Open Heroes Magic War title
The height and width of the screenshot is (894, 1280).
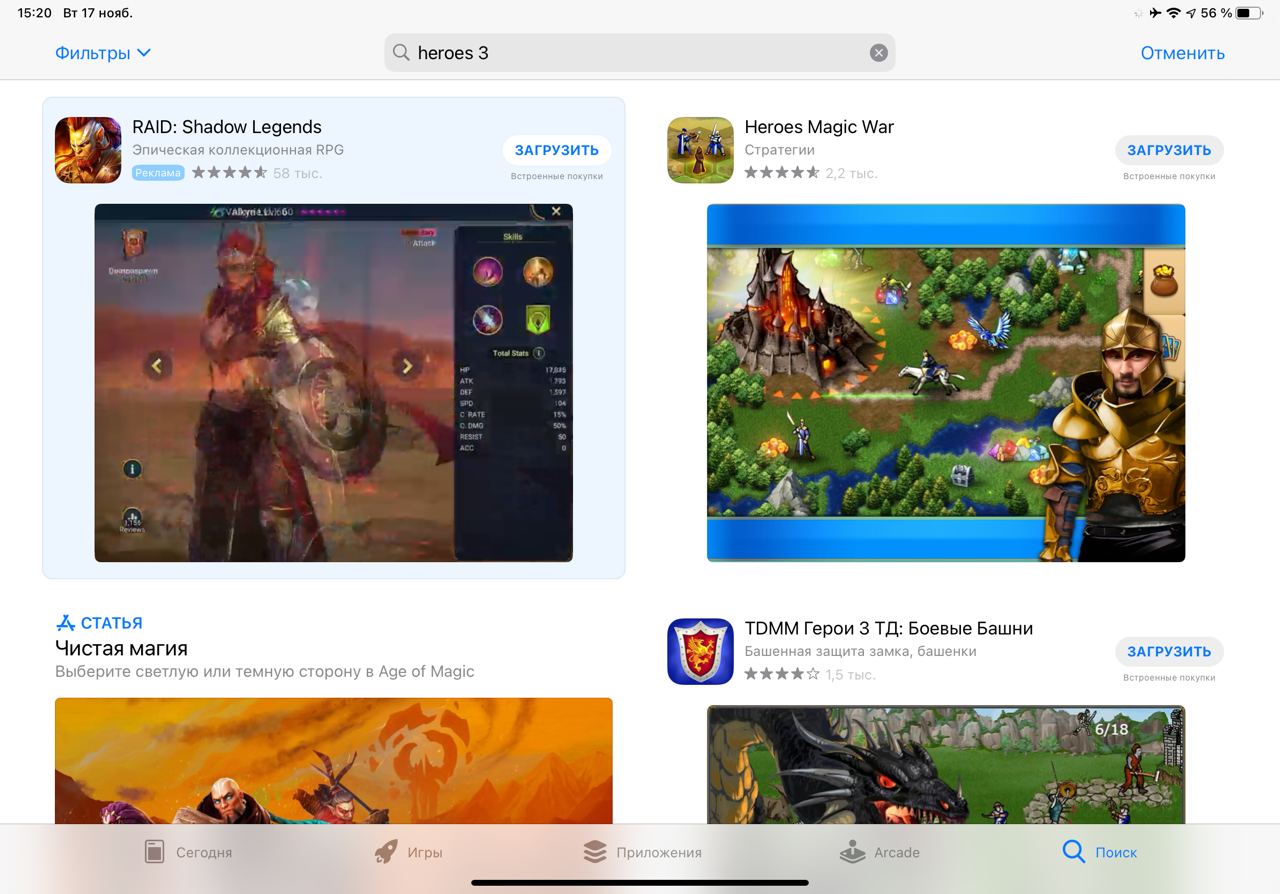point(819,127)
